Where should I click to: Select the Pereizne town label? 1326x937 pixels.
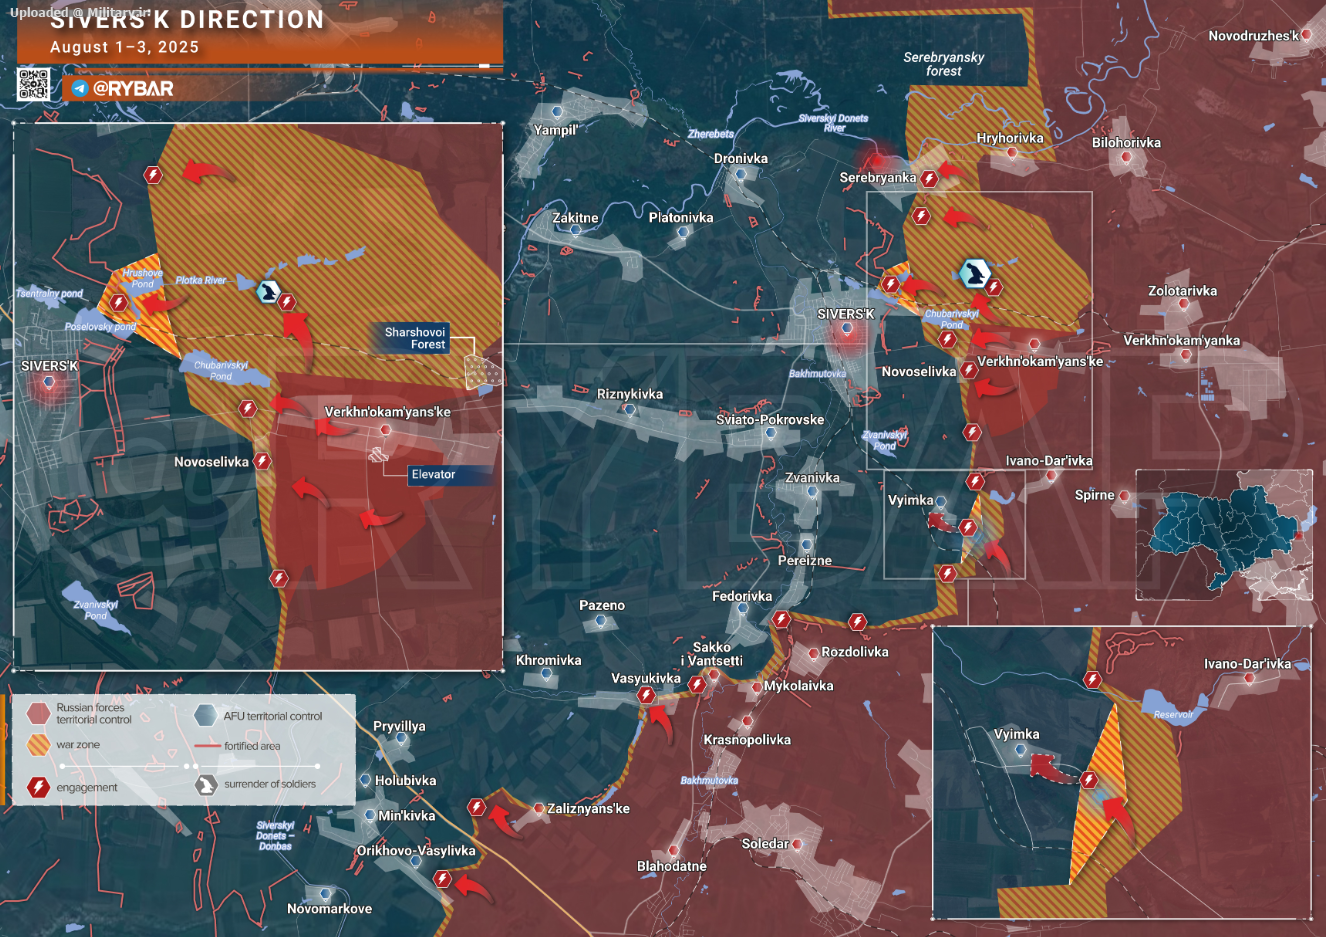(805, 561)
